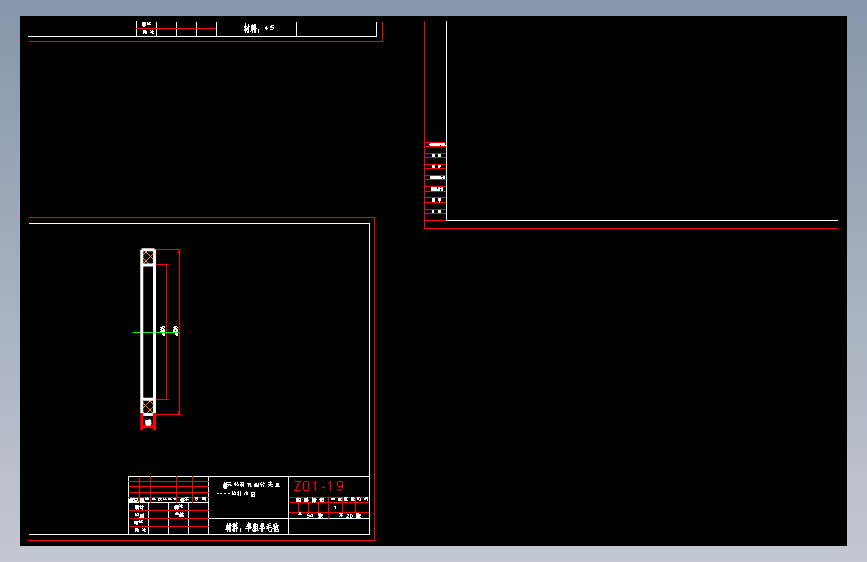Pick the lower hatched ring cross-section
This screenshot has height=562, width=867.
pos(148,407)
